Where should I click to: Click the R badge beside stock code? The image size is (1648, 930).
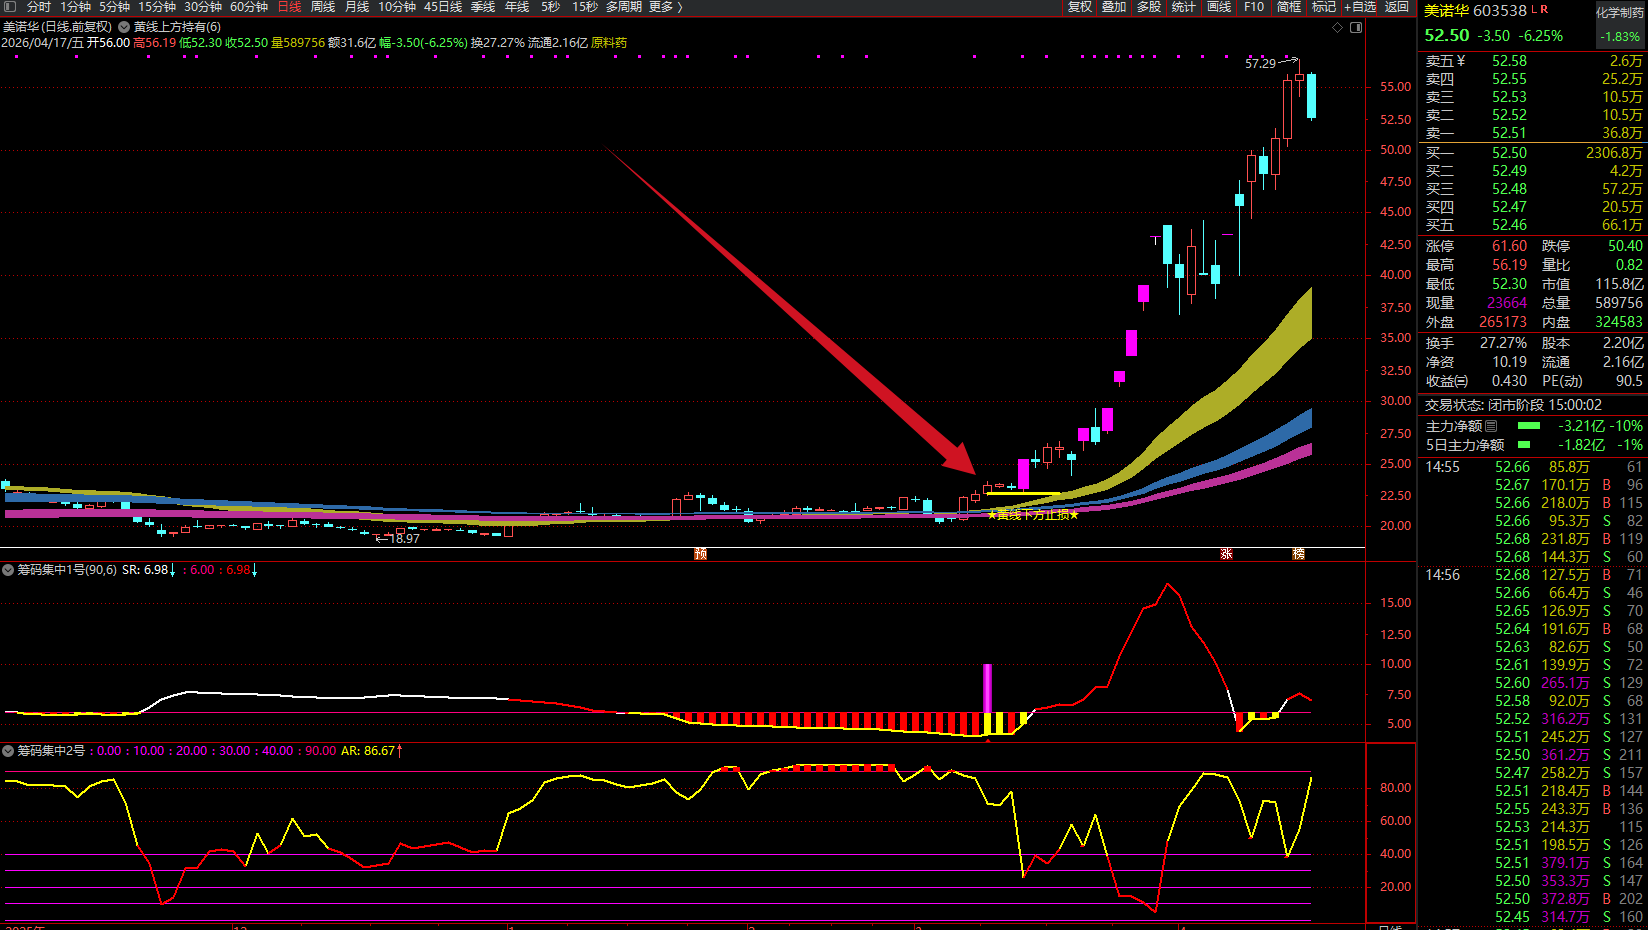1545,9
